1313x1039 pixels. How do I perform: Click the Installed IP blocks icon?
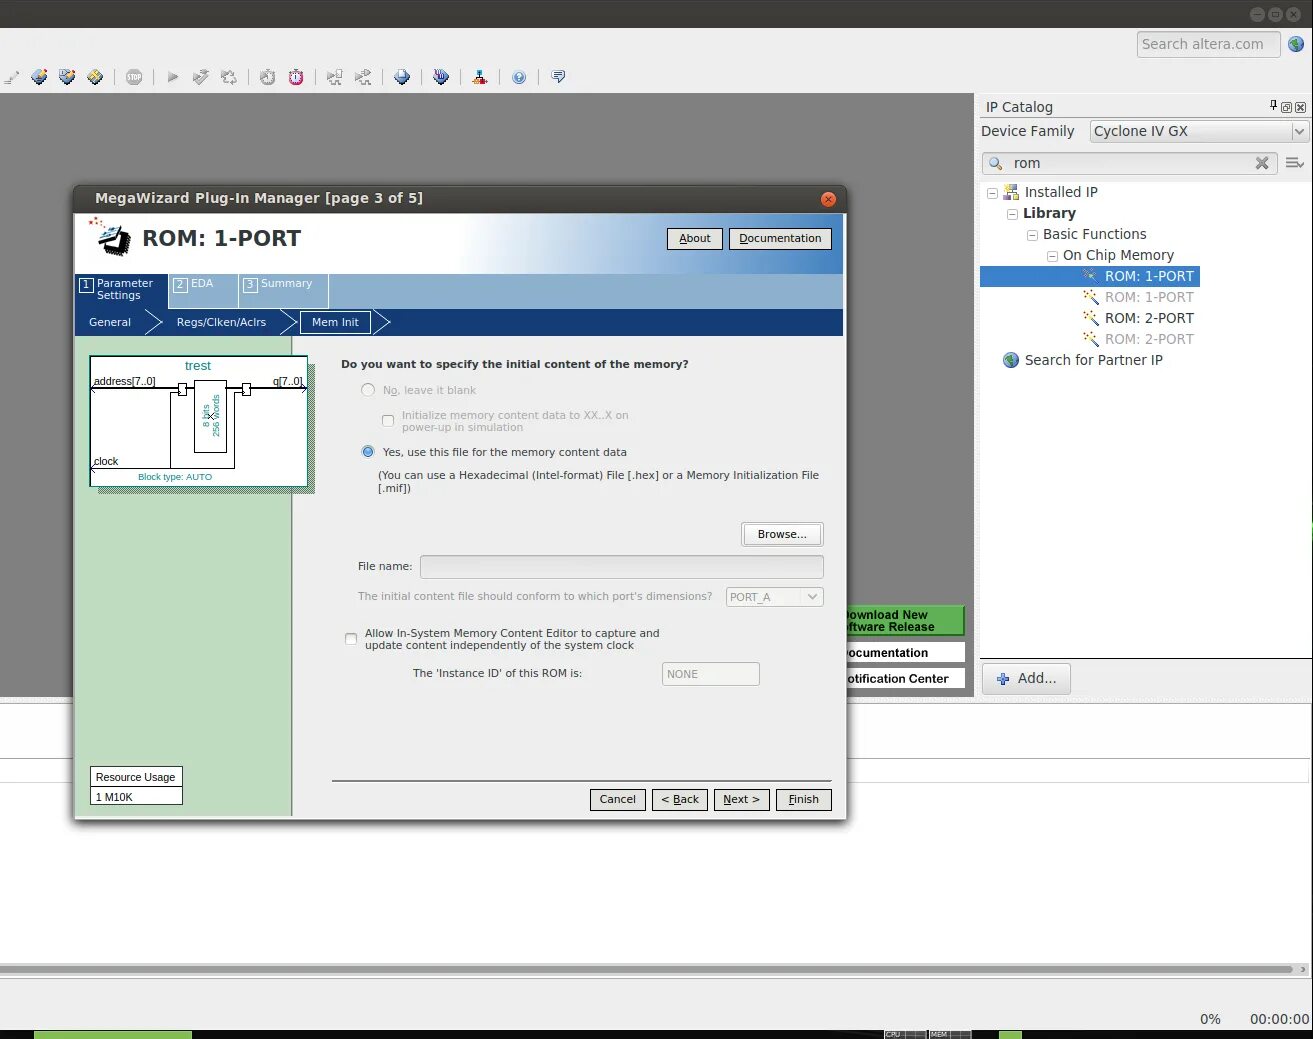(1011, 192)
